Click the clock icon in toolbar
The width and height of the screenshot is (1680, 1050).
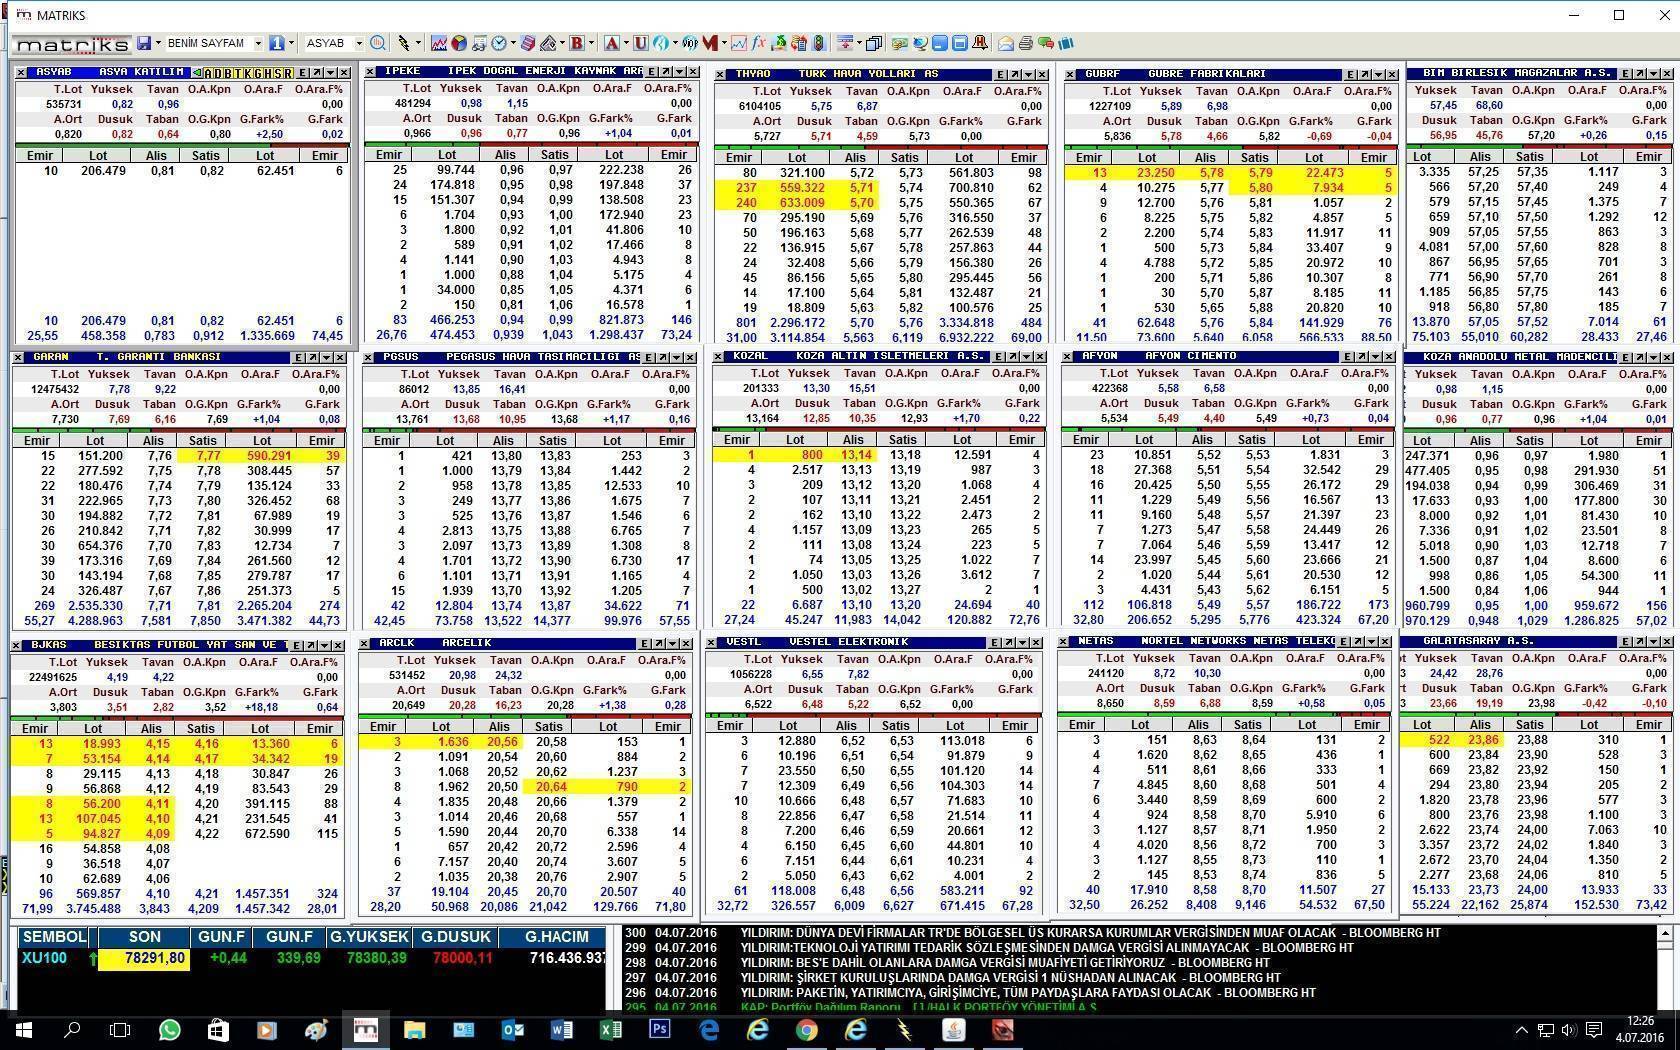tap(499, 43)
